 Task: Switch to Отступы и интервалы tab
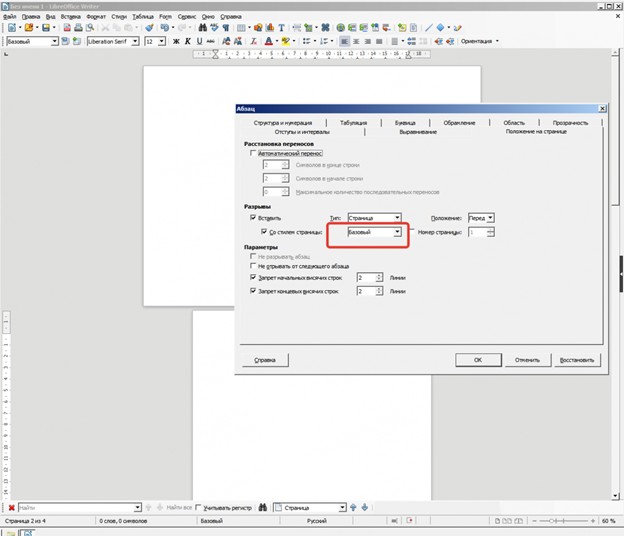302,132
